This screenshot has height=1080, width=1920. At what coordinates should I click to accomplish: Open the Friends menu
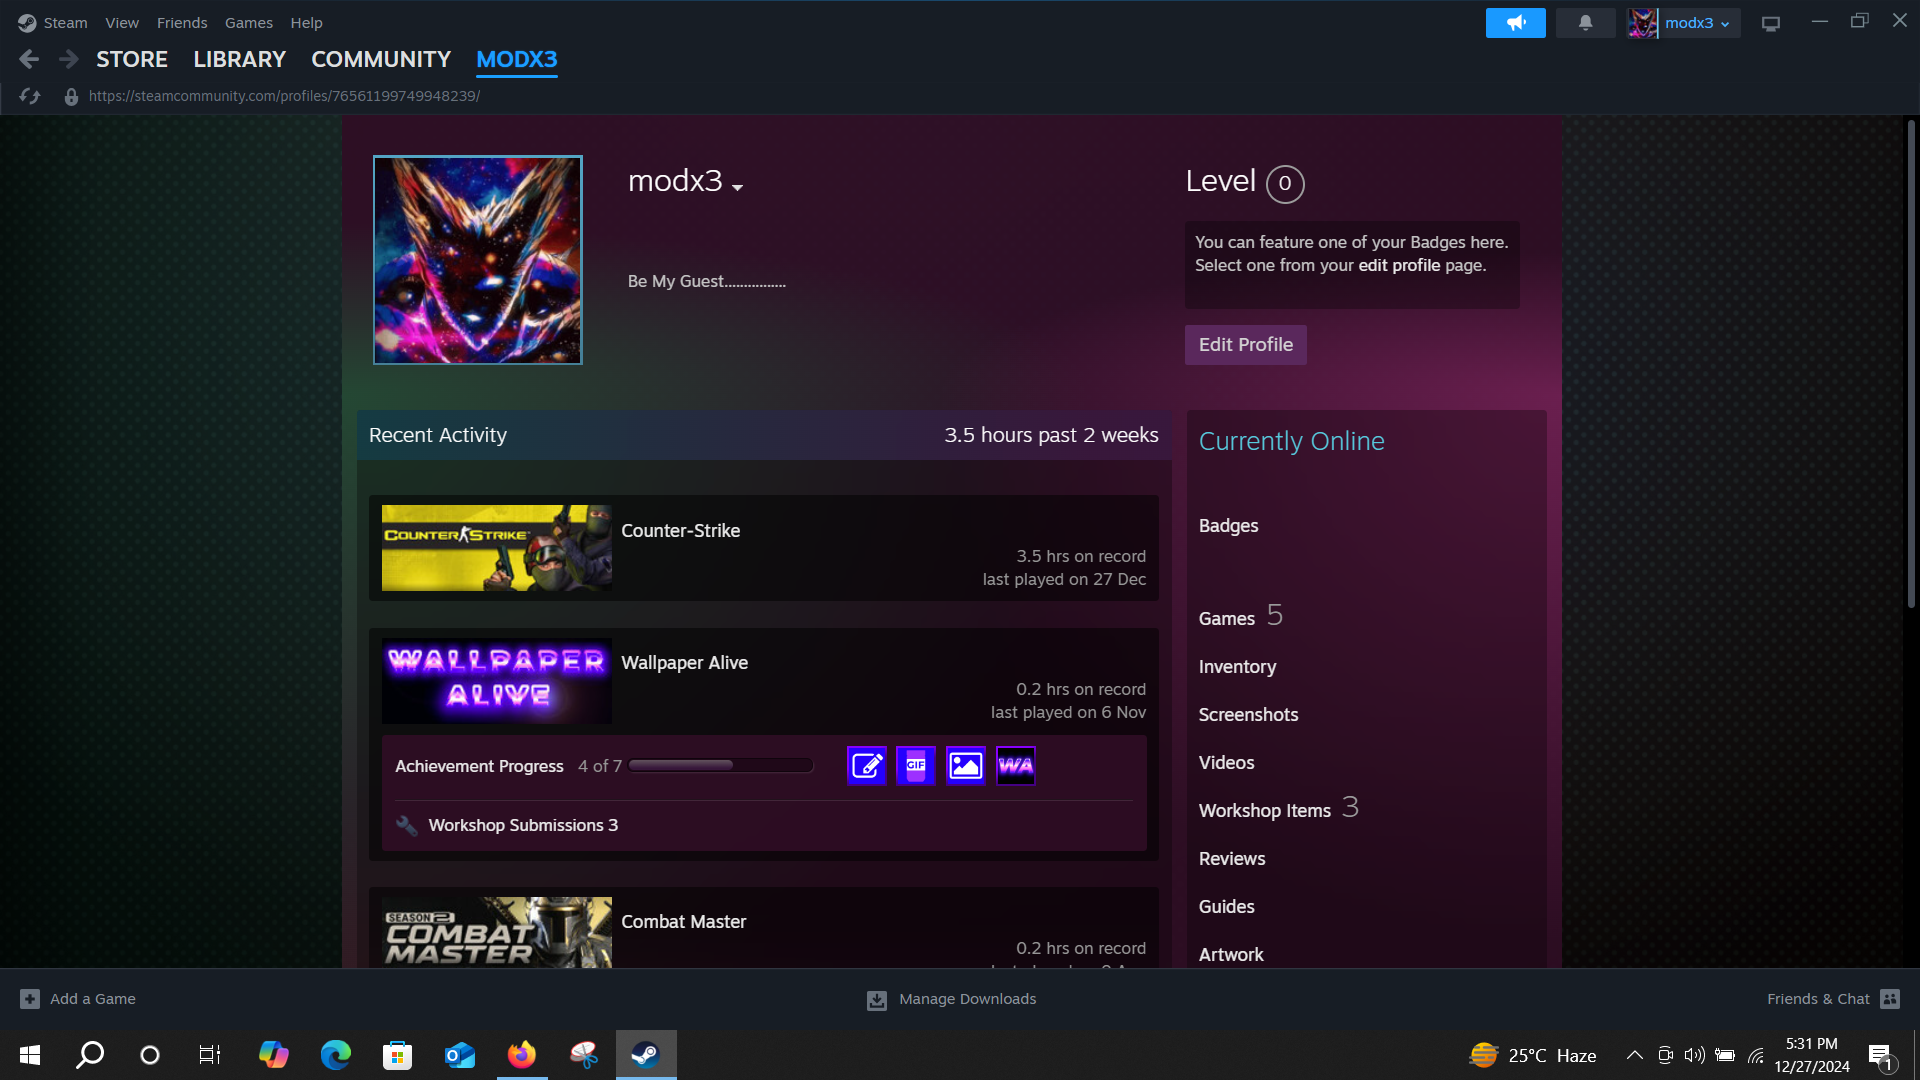182,23
